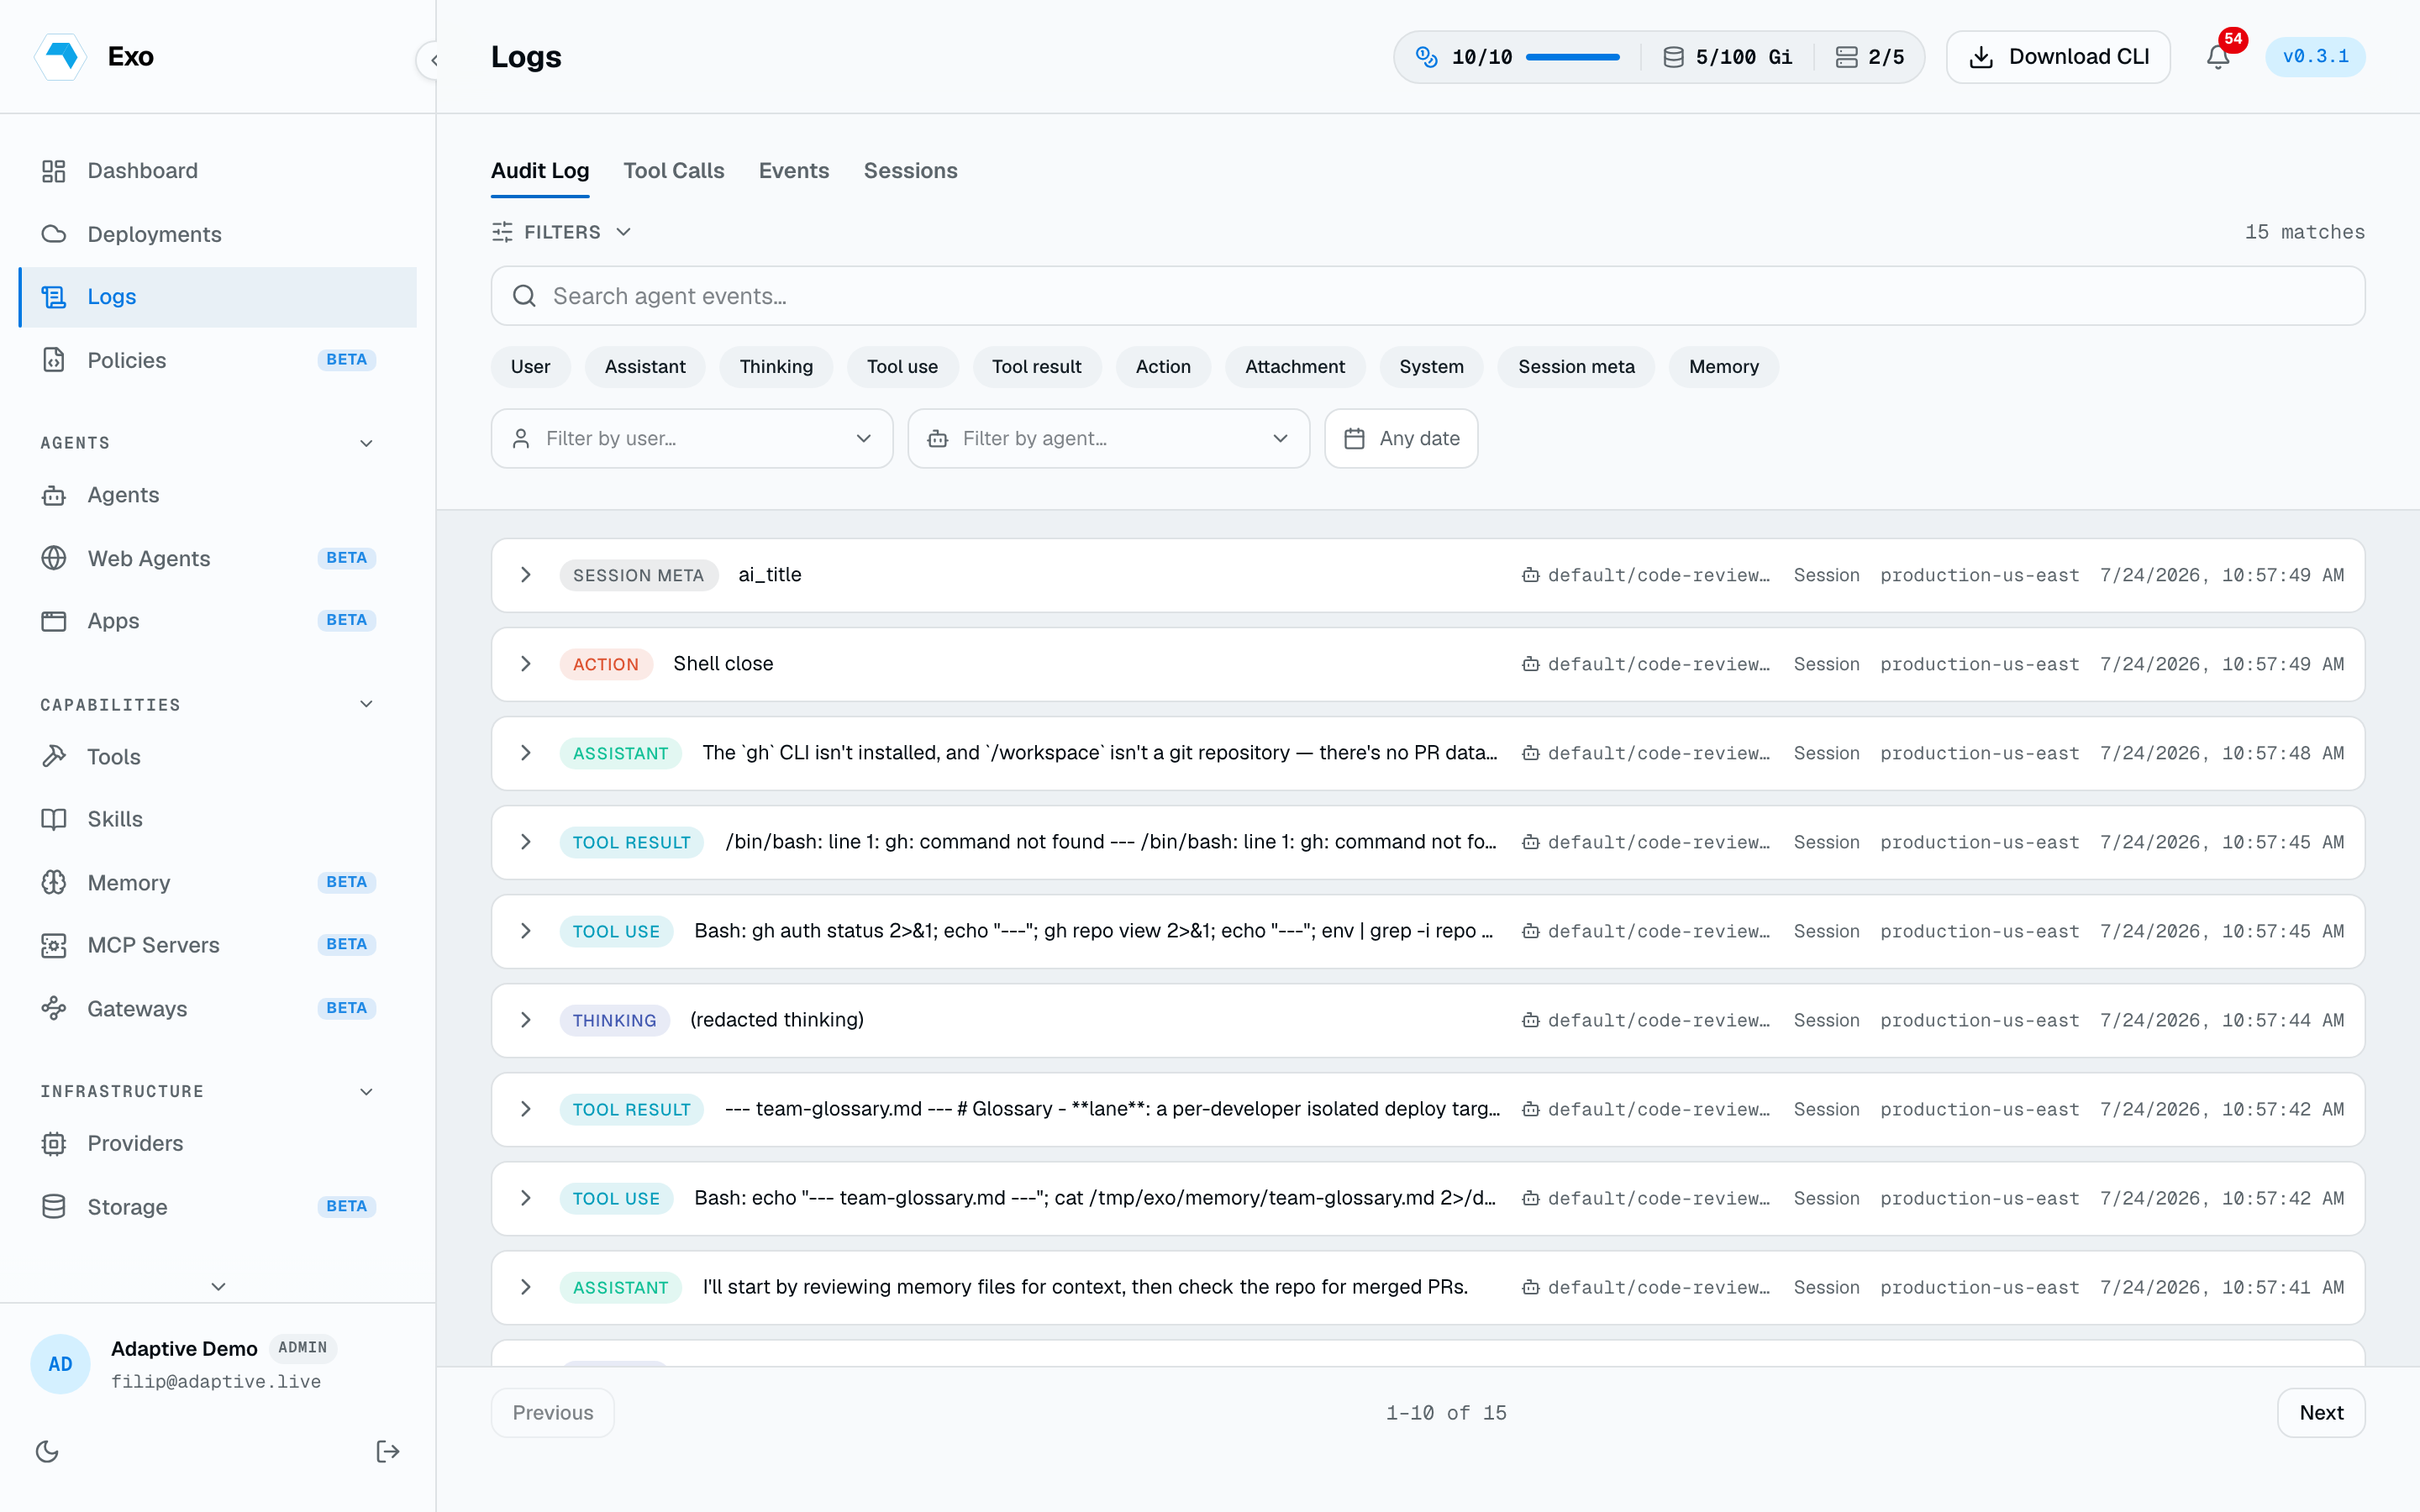Click the 2/5 servers indicator
Screen dimensions: 2420x1512
[x=1869, y=57]
